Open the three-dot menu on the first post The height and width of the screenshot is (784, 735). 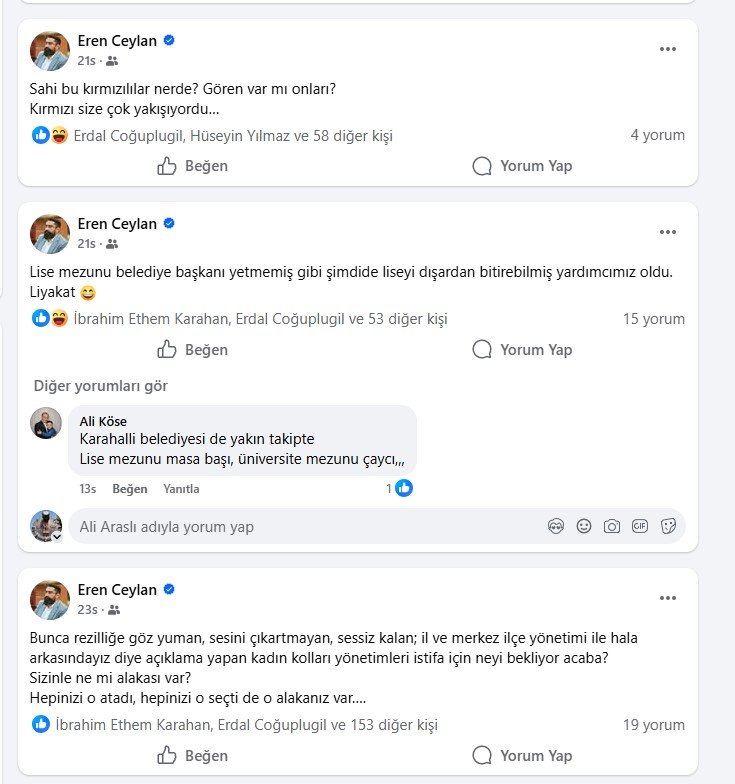pyautogui.click(x=668, y=49)
